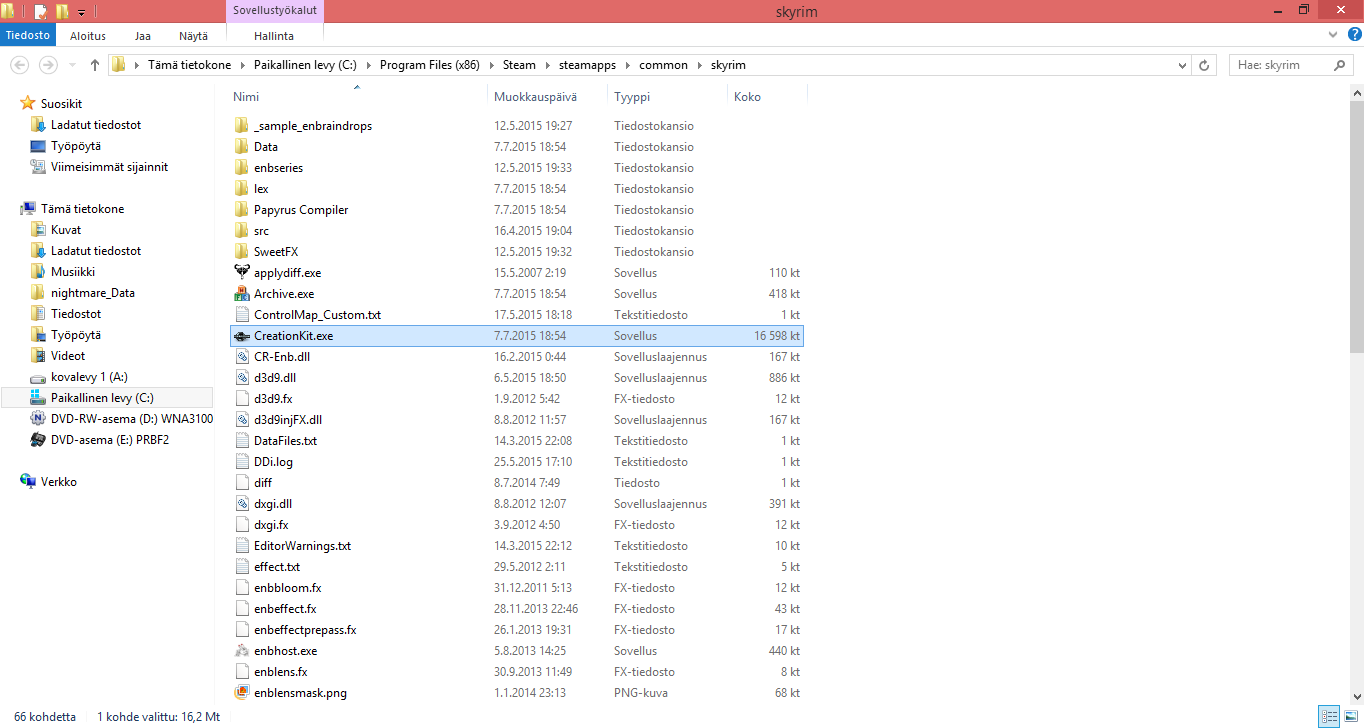Click the Kuvat folder icon in sidebar
Screen dimensions: 1364x728
[38, 230]
